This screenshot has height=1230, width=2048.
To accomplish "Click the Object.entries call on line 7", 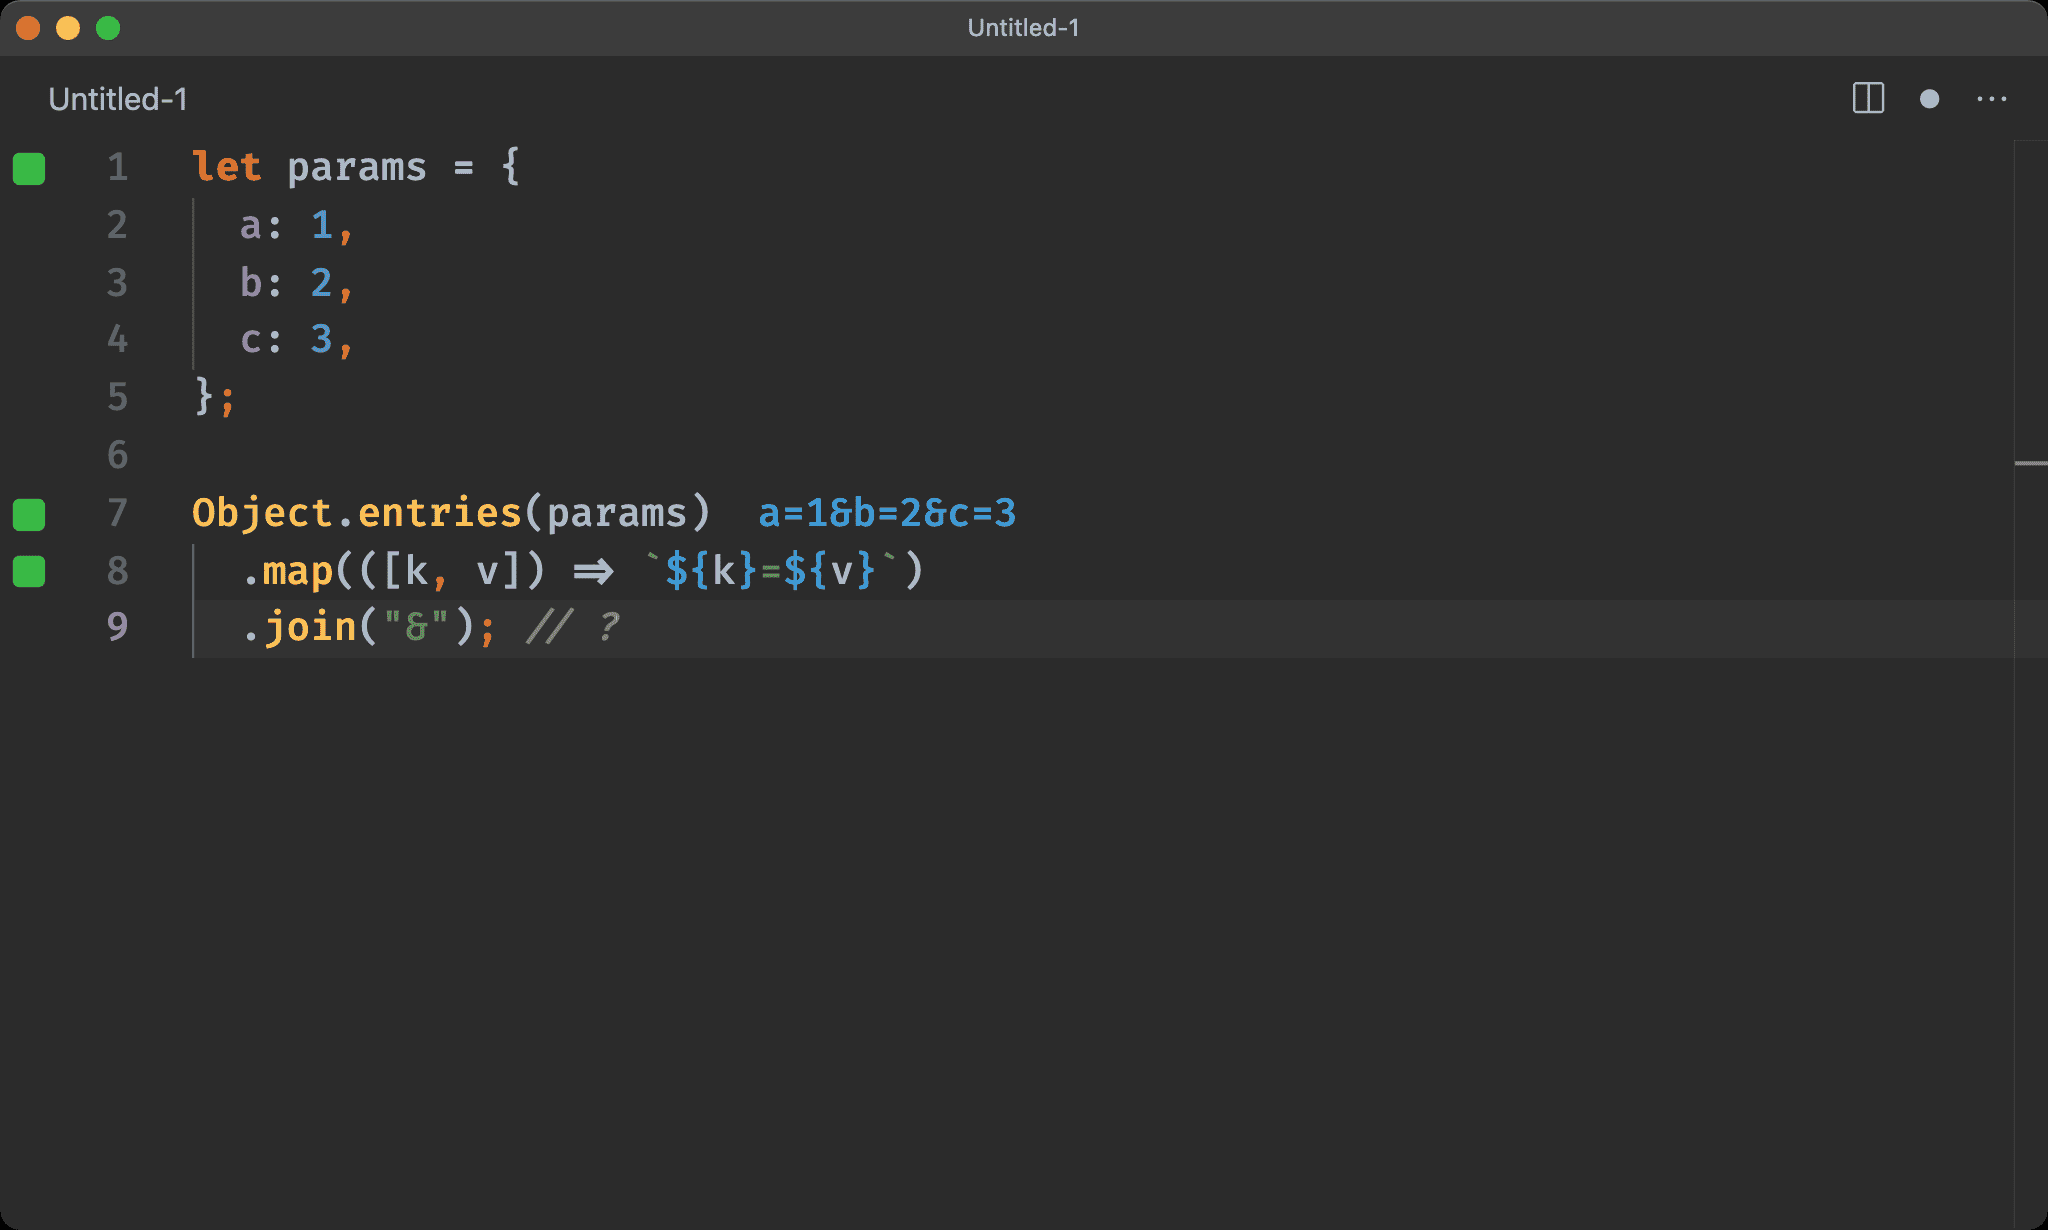I will click(x=357, y=514).
